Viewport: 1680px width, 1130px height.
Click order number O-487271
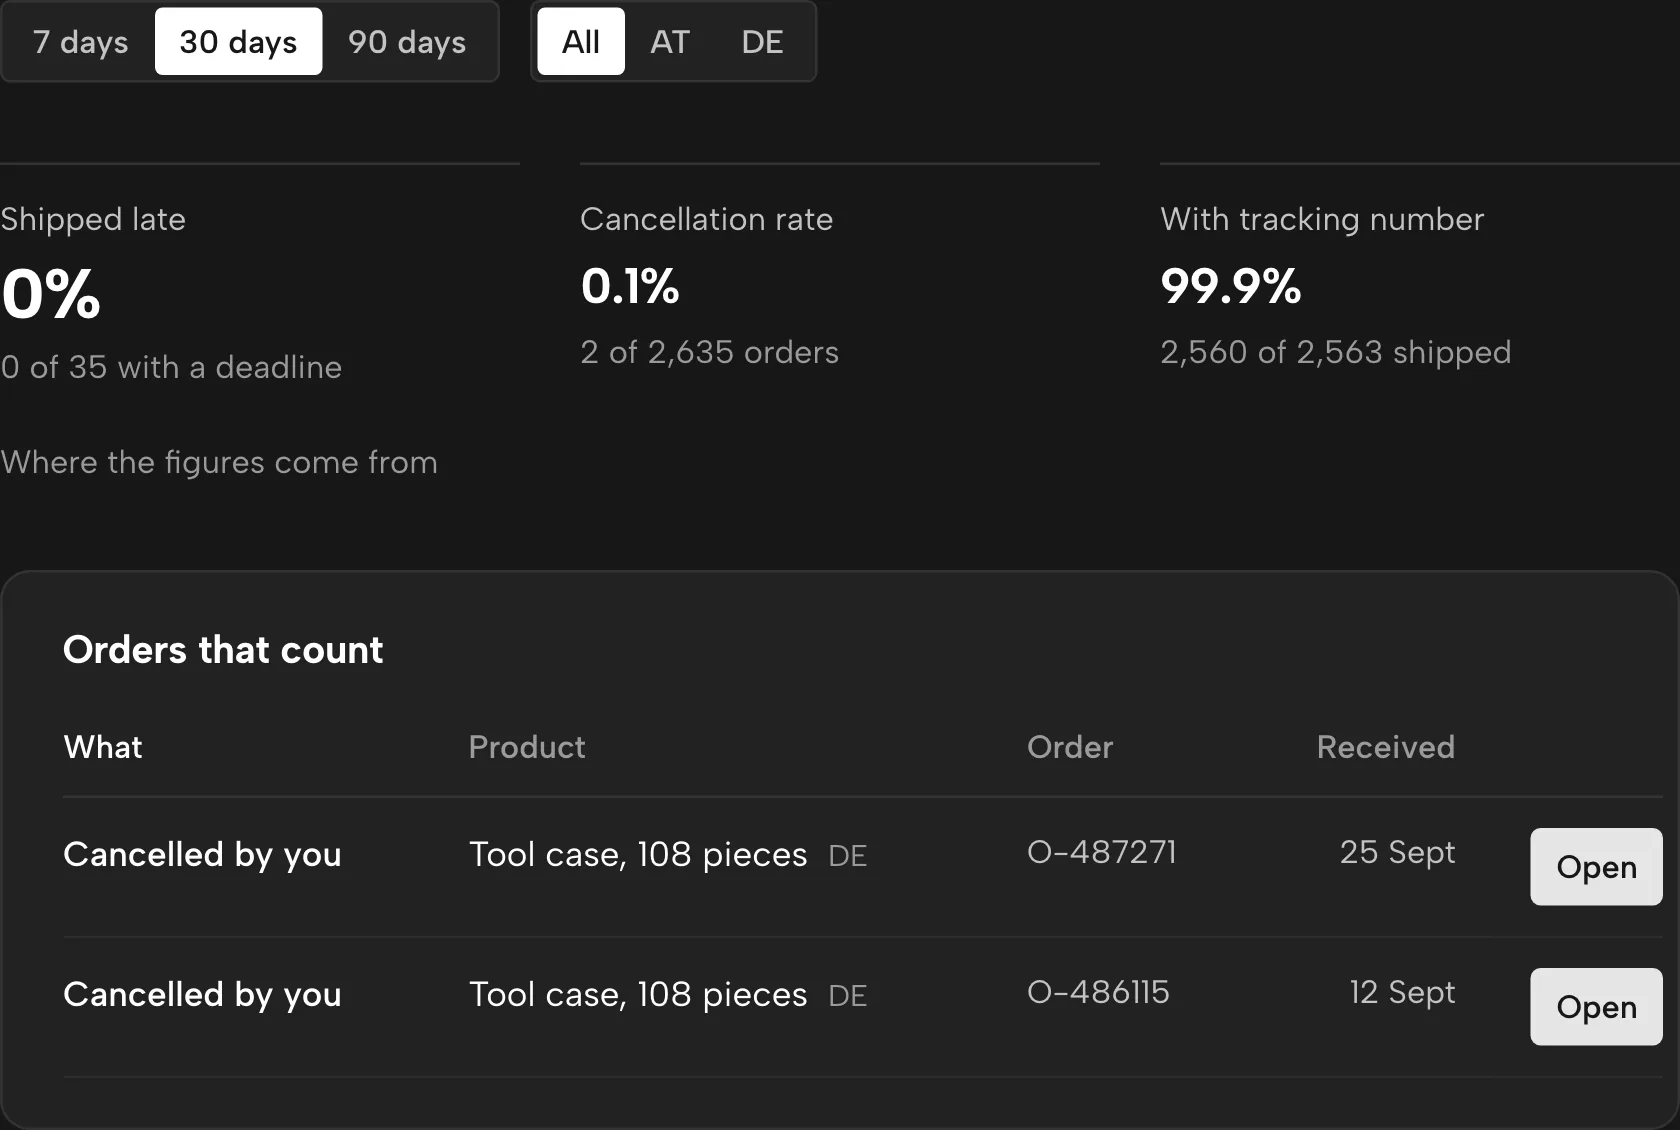pos(1102,852)
